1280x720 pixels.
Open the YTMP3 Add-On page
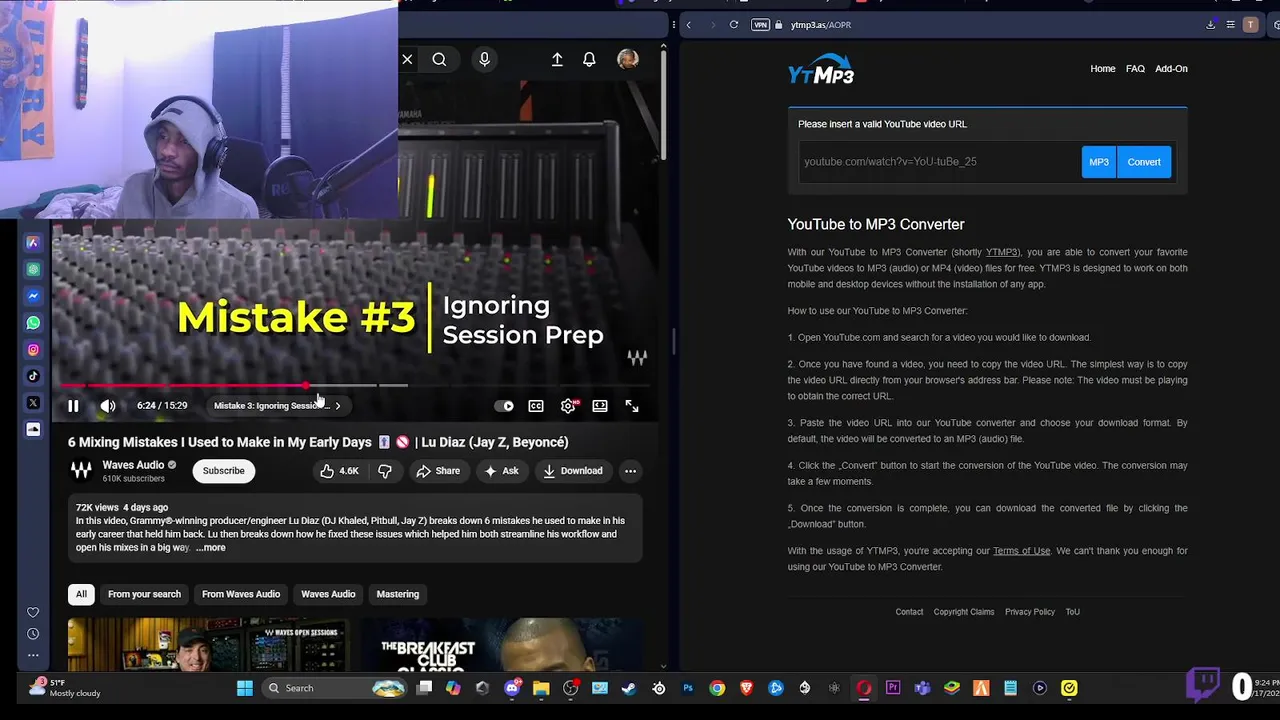(1171, 69)
